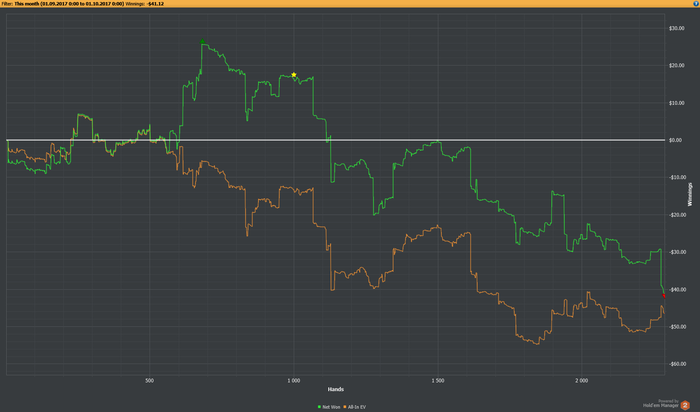Click the '-$30.00' y-axis label
The width and height of the screenshot is (700, 412).
677,252
